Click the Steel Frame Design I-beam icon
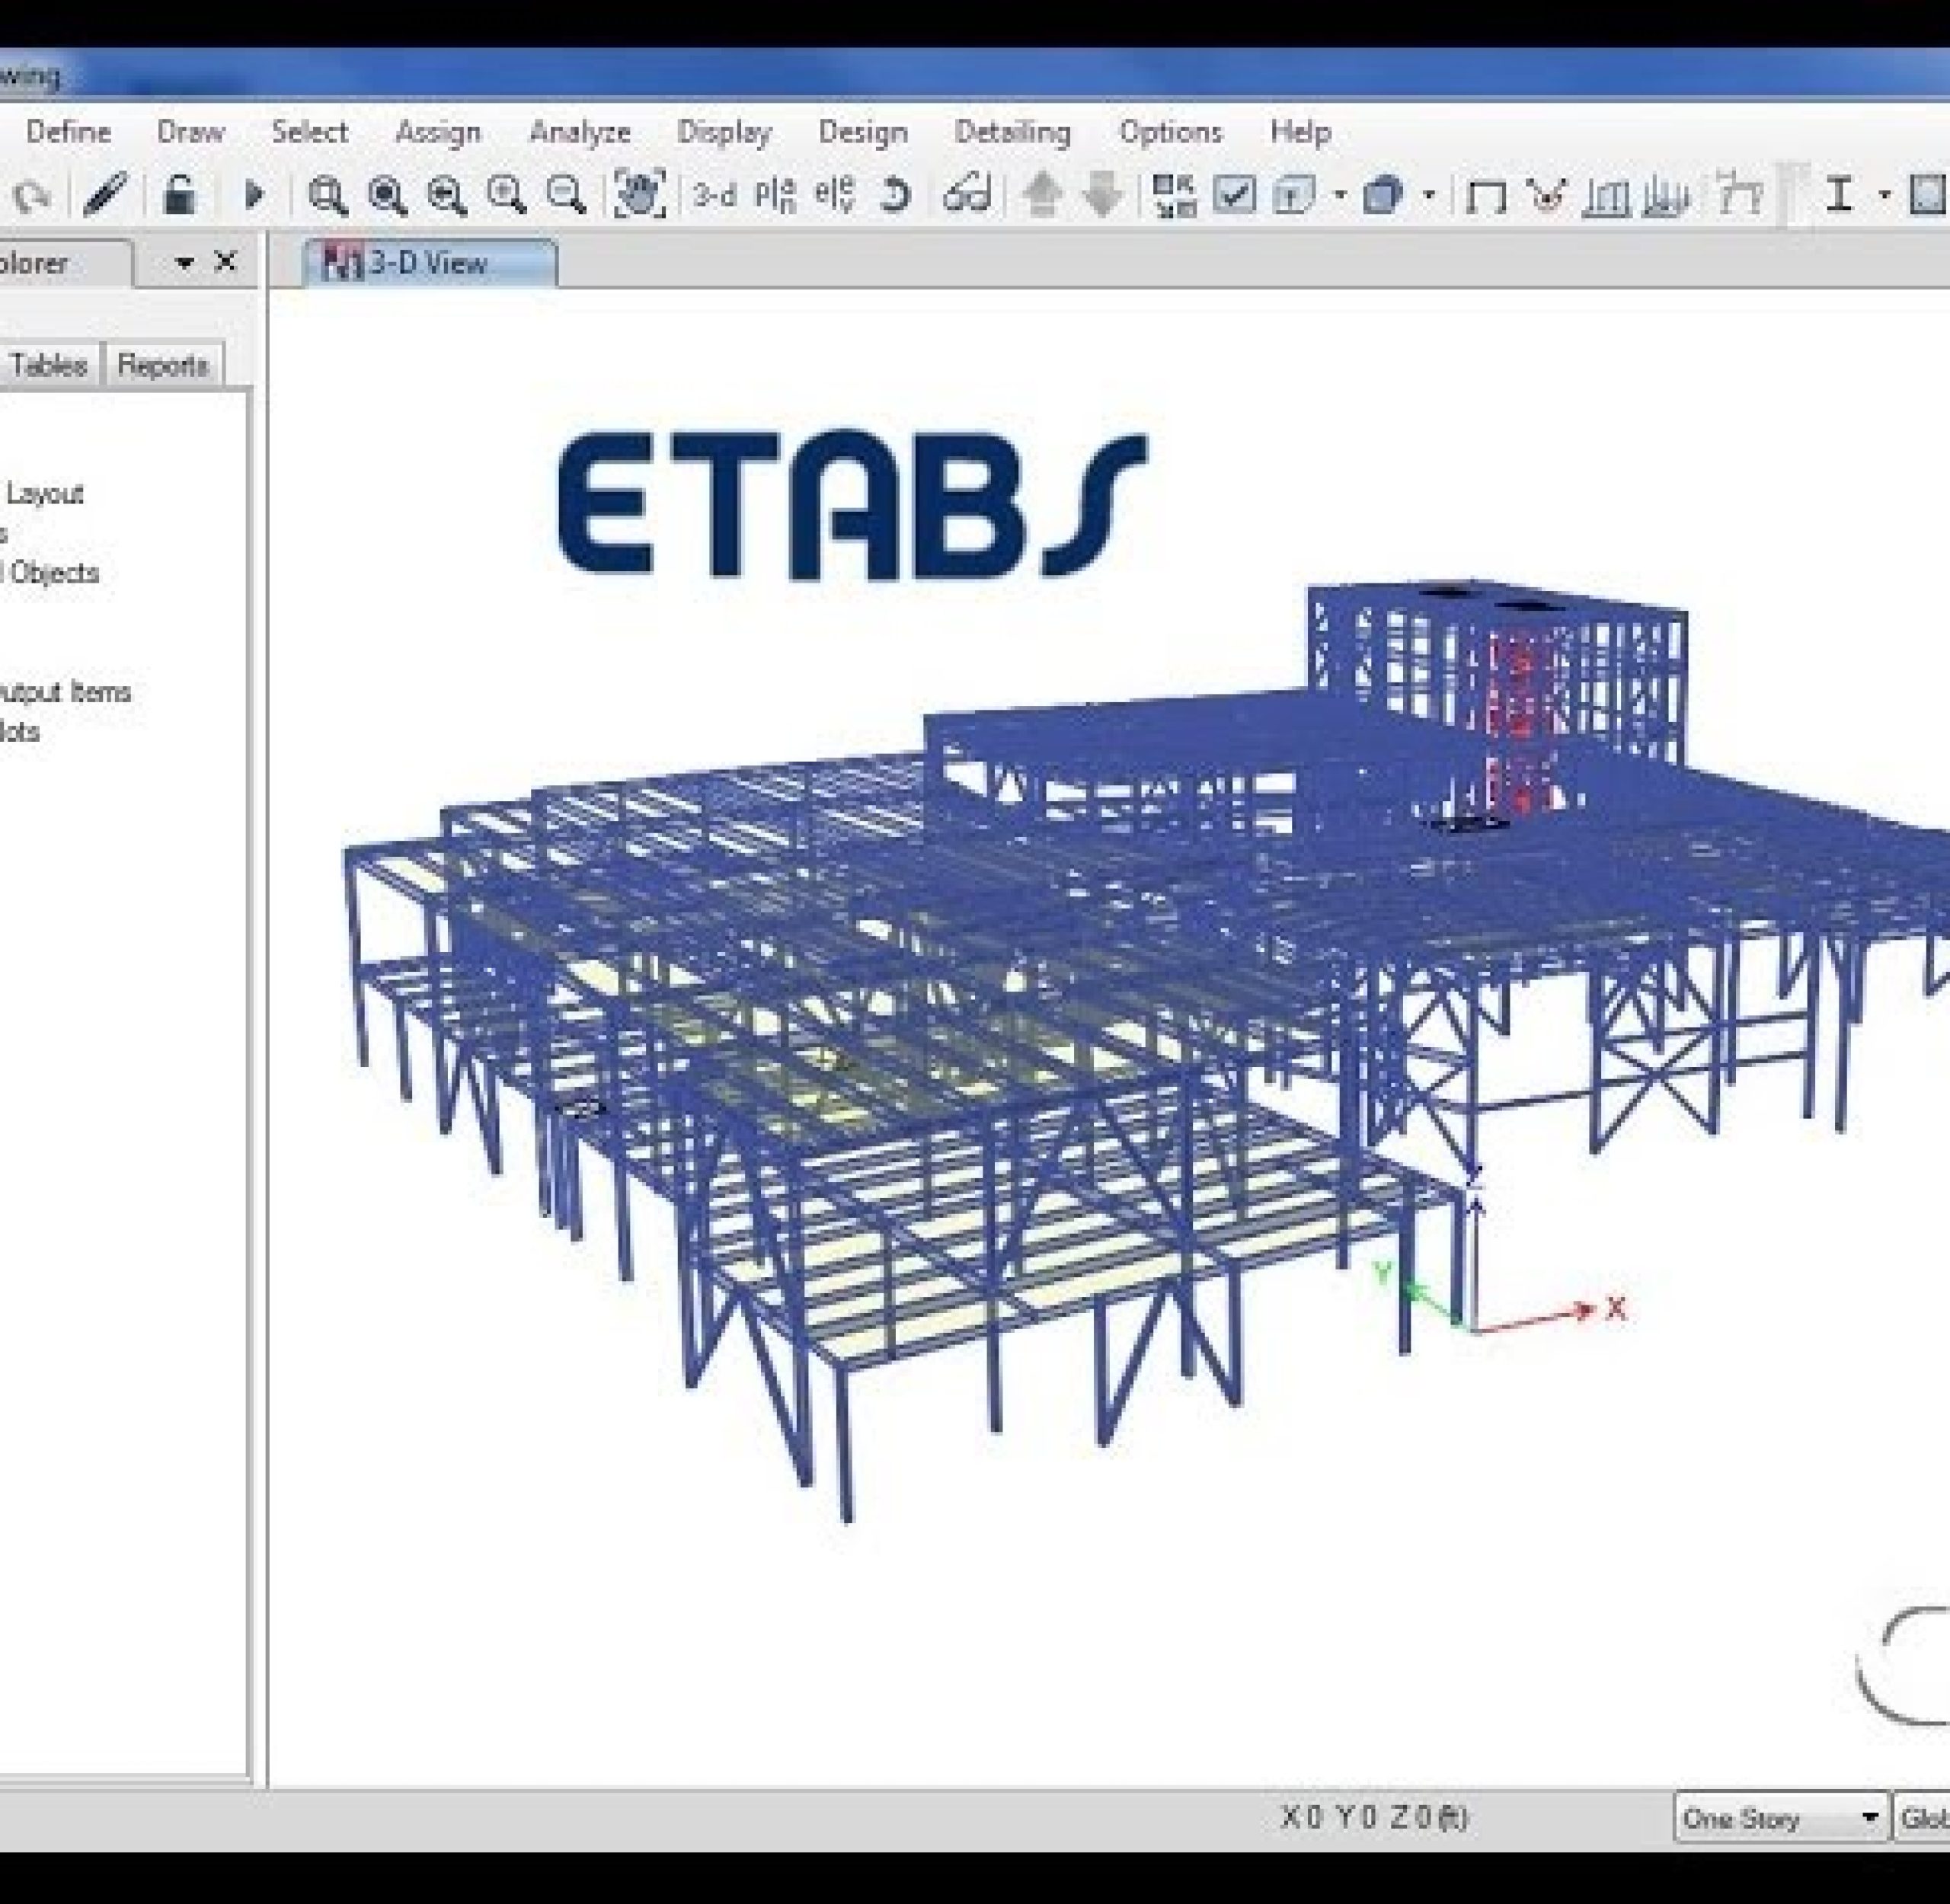This screenshot has width=1950, height=1904. click(1838, 195)
